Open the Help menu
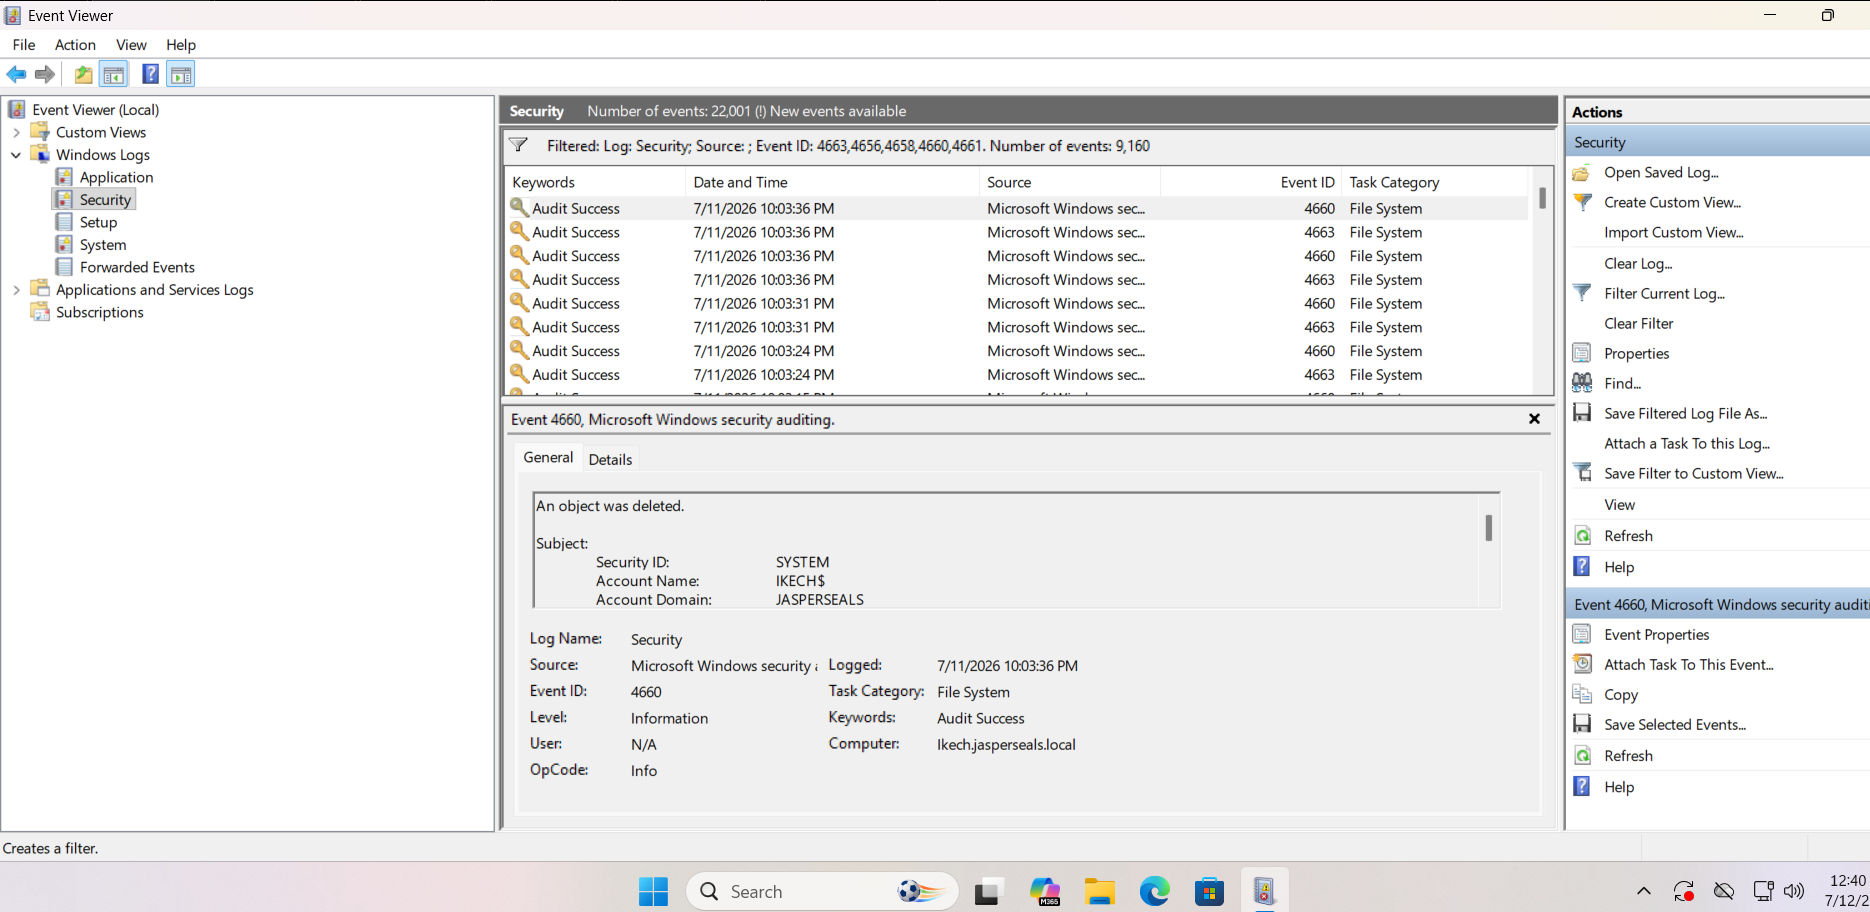 pos(181,45)
